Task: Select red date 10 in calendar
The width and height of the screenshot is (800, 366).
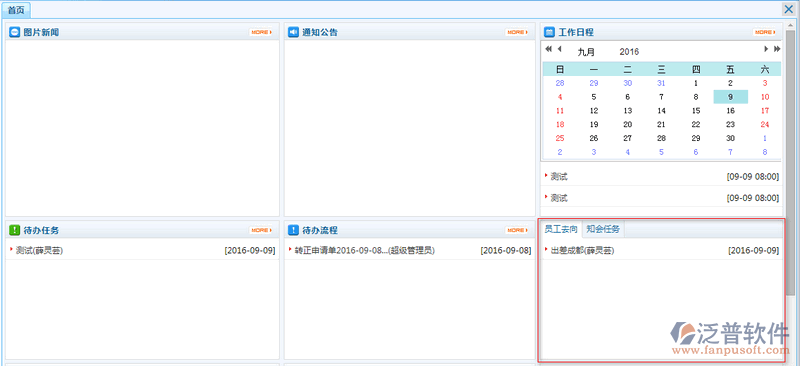Action: (x=765, y=96)
